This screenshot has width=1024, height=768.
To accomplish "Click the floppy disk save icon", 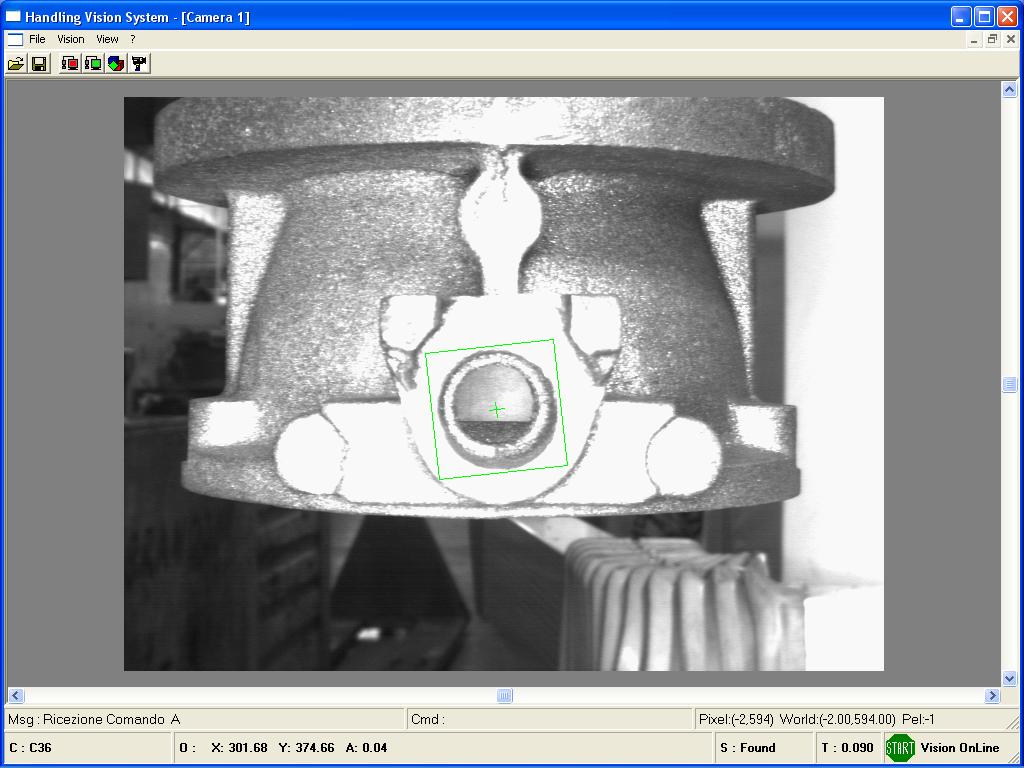I will [39, 63].
